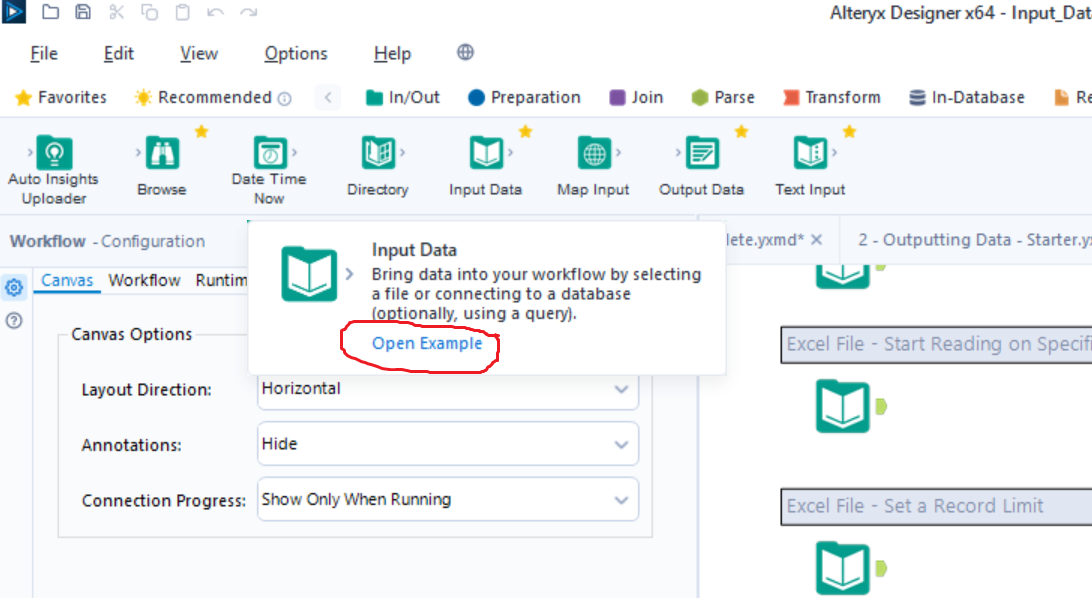
Task: Open the Join tool category
Action: click(x=636, y=97)
